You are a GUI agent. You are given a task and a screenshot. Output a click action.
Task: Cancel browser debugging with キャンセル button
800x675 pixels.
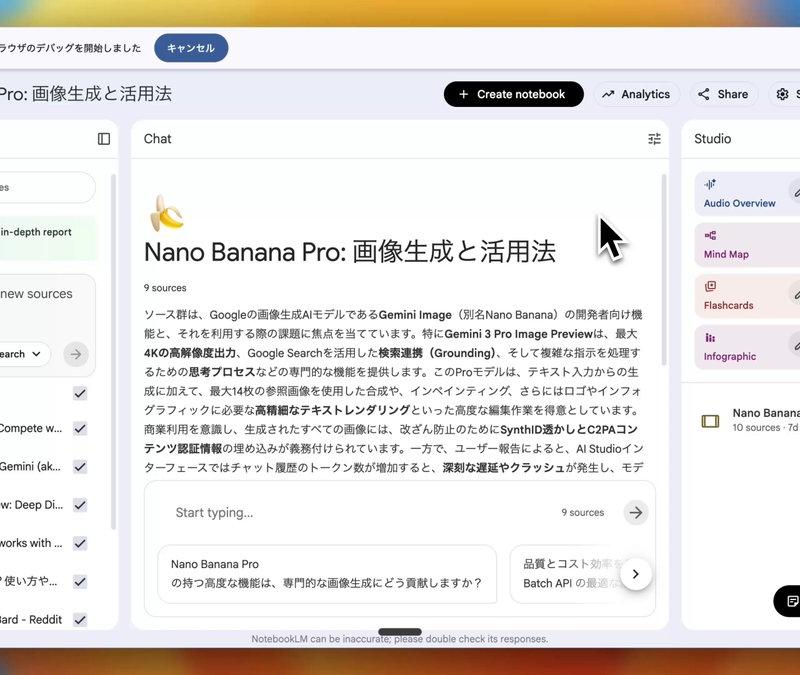click(191, 48)
